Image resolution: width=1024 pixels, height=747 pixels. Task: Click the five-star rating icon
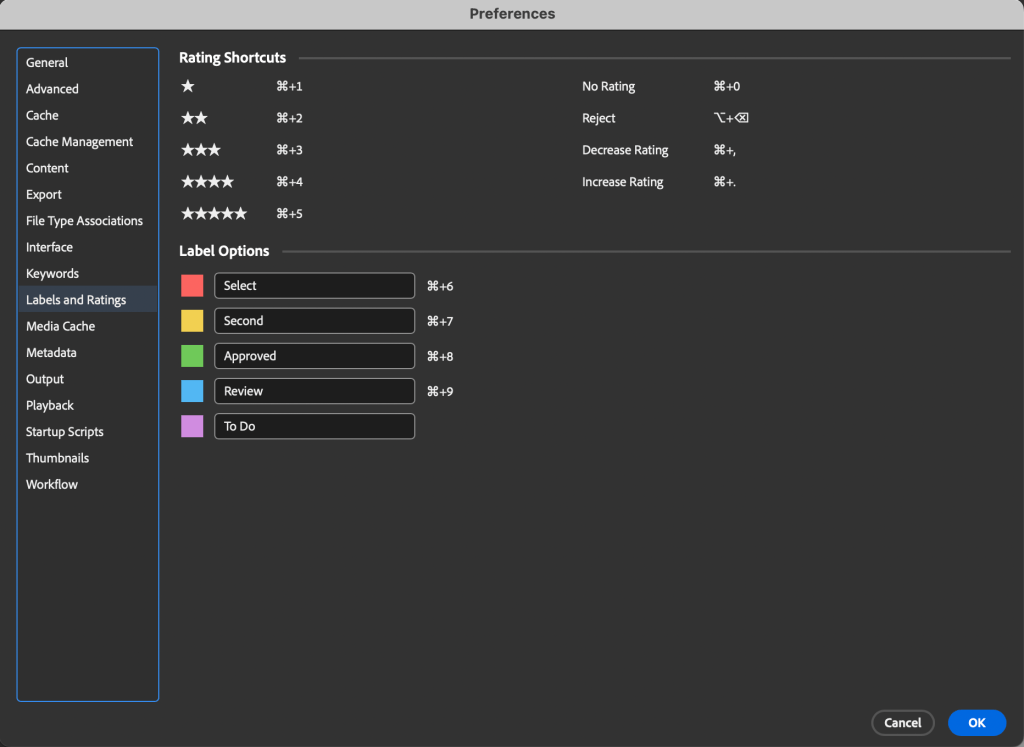tap(213, 214)
